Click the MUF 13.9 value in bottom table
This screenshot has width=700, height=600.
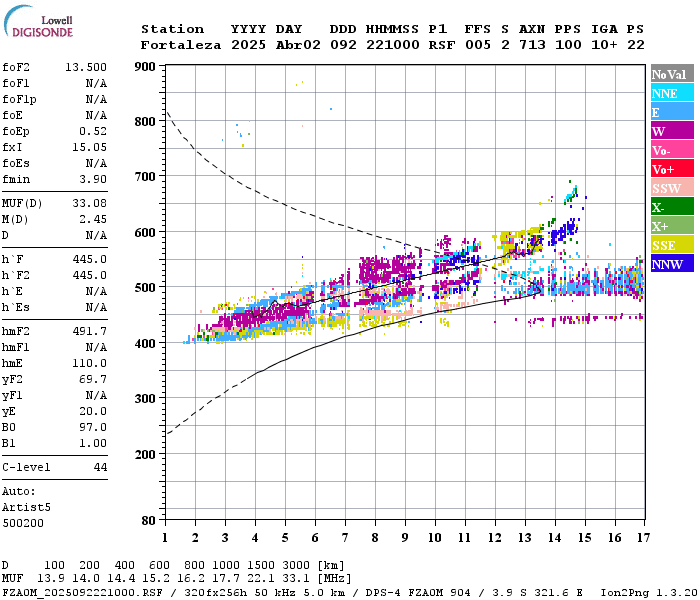click(x=51, y=579)
